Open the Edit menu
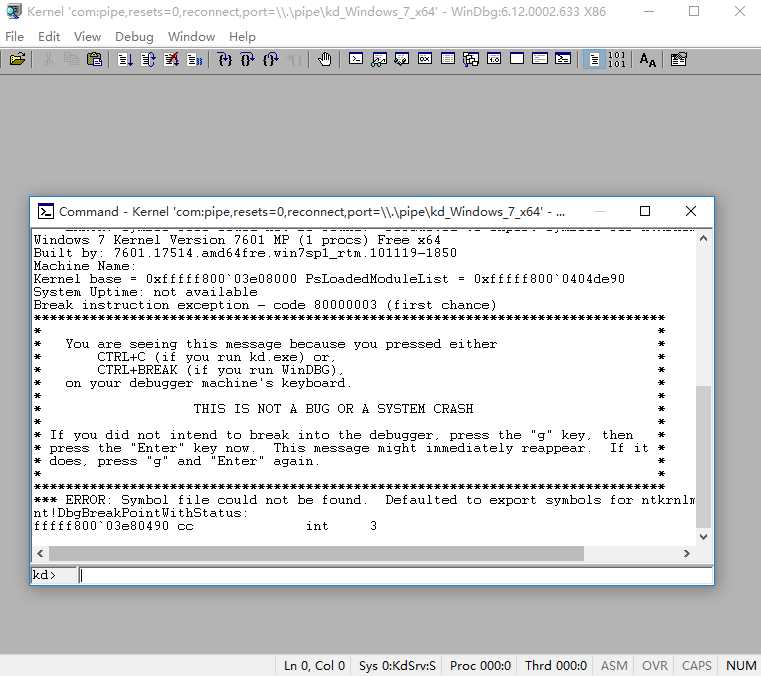 pyautogui.click(x=49, y=36)
